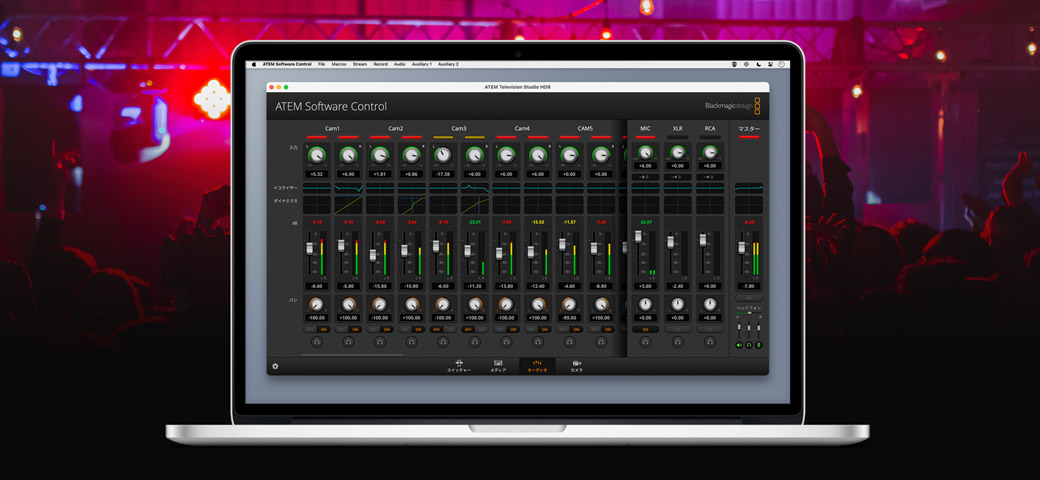Solo Cam1 right channel with headphone icon
This screenshot has height=480, width=1040.
(348, 341)
